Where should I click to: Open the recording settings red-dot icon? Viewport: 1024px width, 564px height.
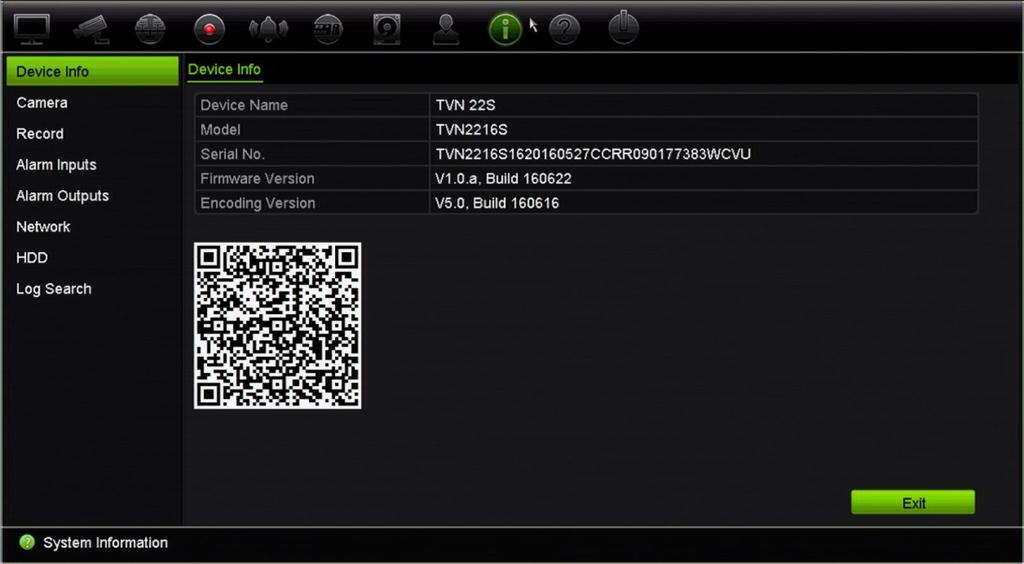click(x=210, y=29)
